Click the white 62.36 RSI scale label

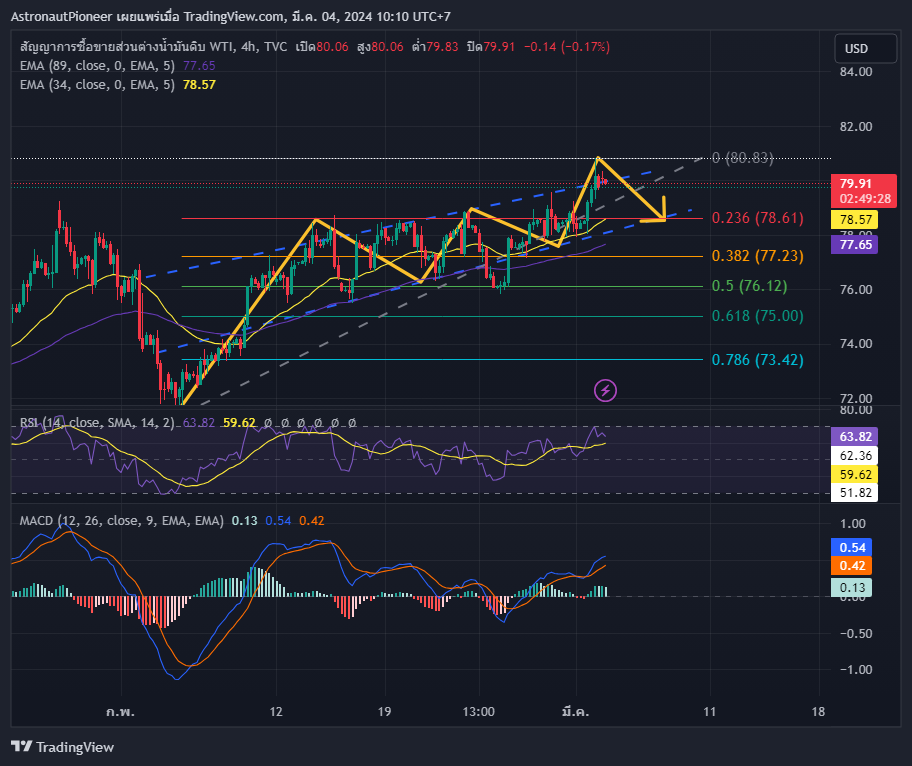point(855,455)
